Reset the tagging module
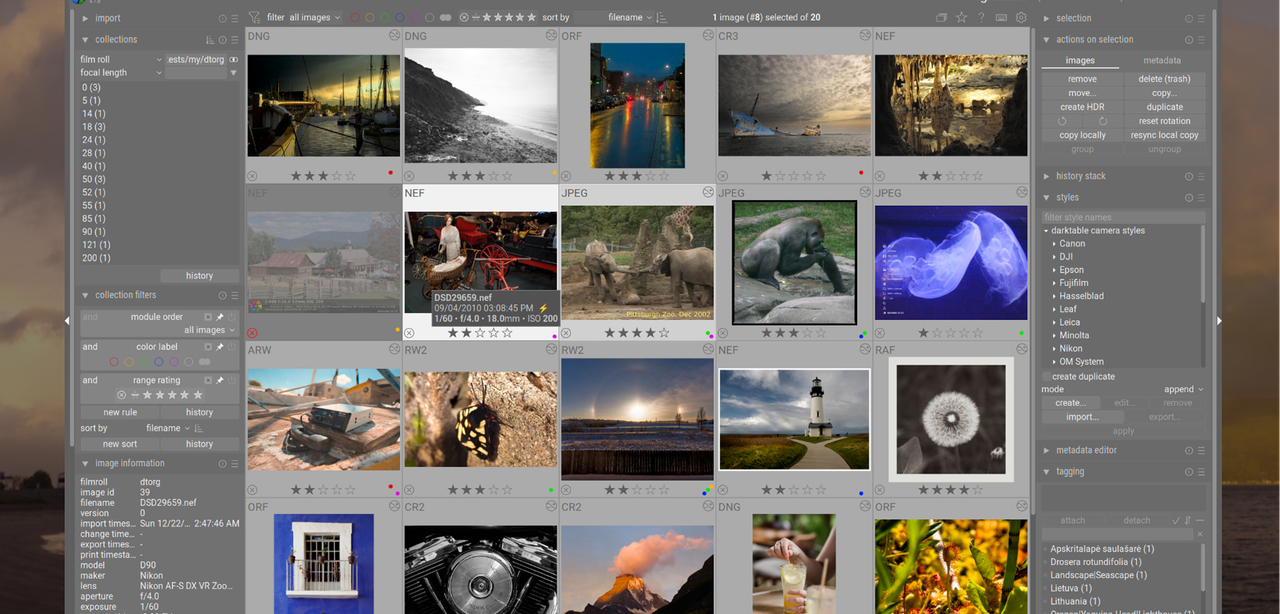This screenshot has width=1280, height=614. tap(1189, 472)
